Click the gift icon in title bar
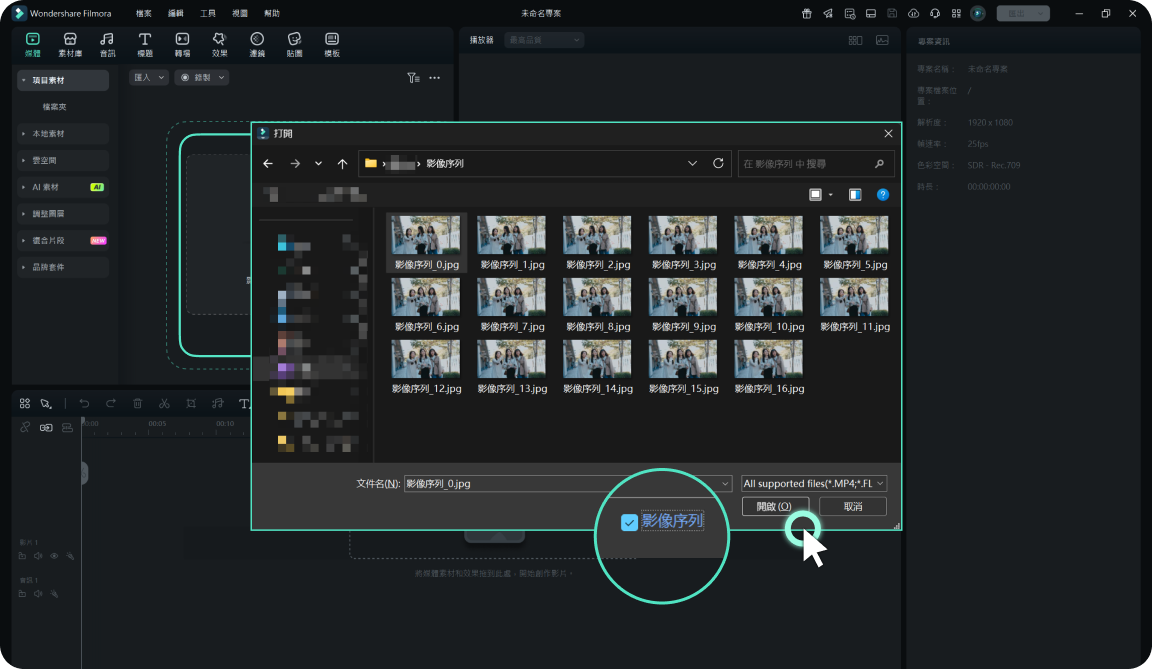The width and height of the screenshot is (1152, 669). tap(807, 13)
